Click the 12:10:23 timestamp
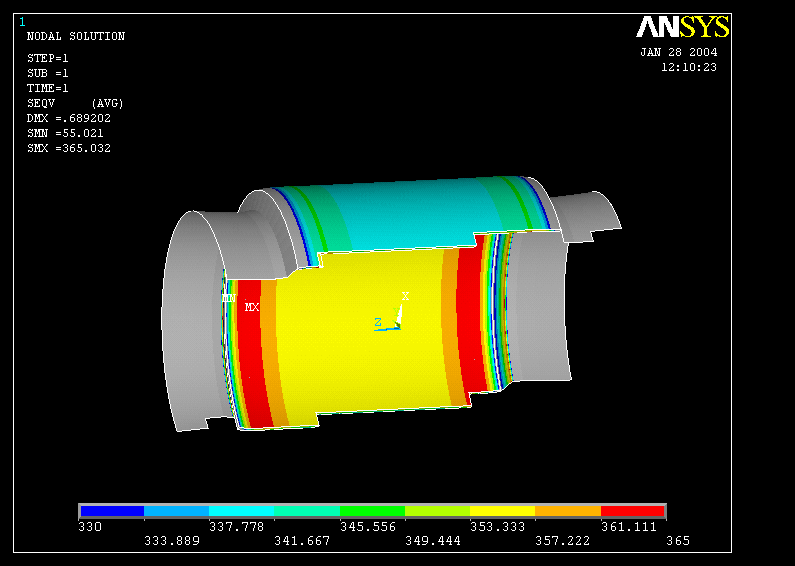The width and height of the screenshot is (795, 566). click(x=689, y=67)
